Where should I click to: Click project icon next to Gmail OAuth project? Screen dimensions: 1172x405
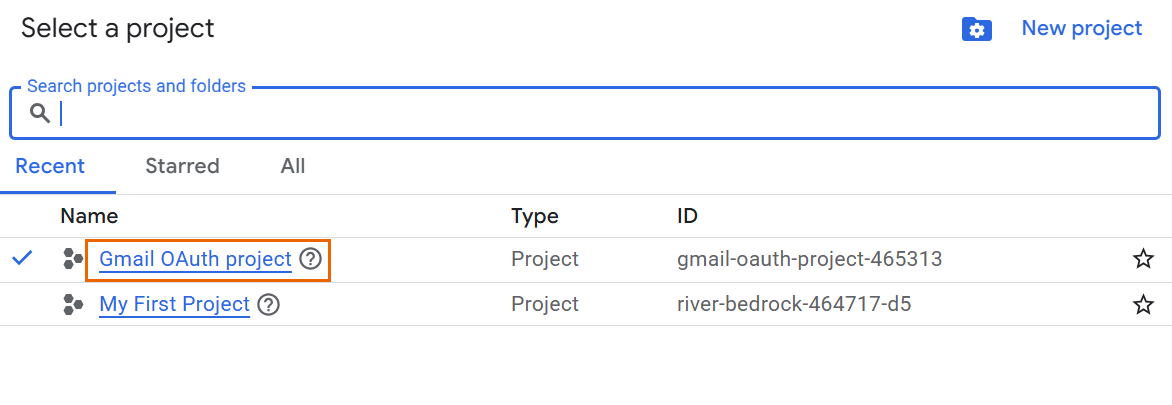click(73, 260)
